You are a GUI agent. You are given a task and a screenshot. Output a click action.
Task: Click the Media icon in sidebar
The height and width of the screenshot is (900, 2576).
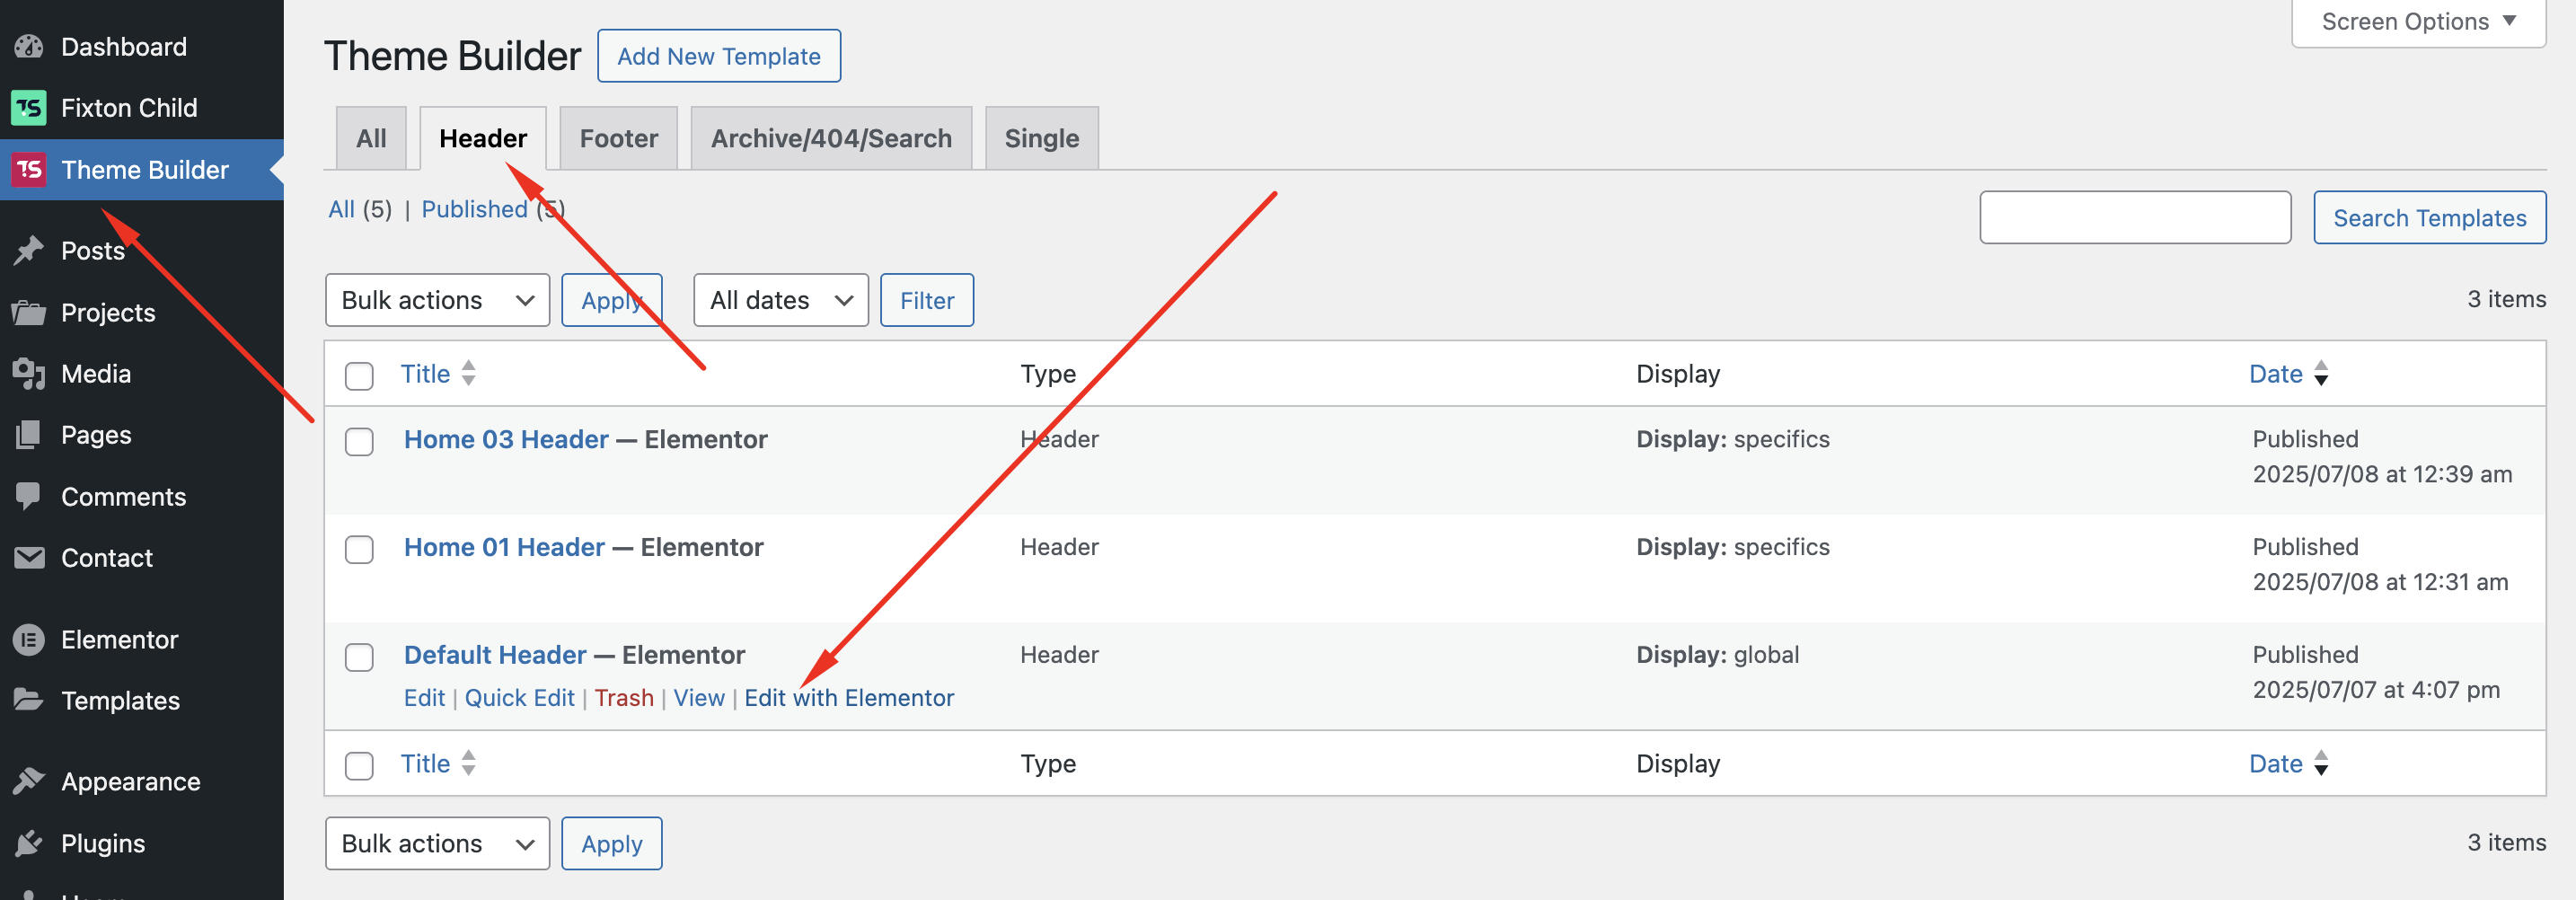29,374
